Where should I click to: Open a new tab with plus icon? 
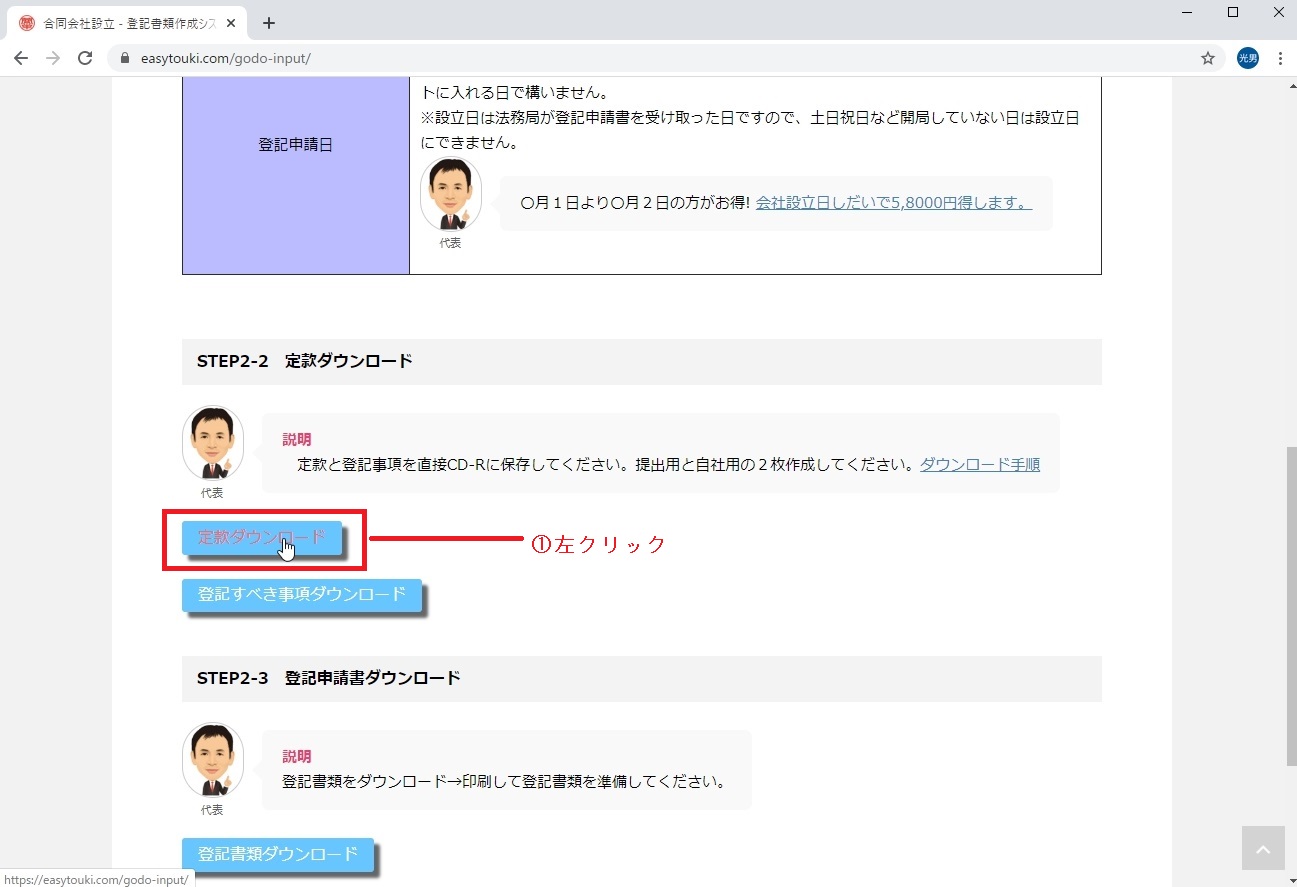click(268, 23)
